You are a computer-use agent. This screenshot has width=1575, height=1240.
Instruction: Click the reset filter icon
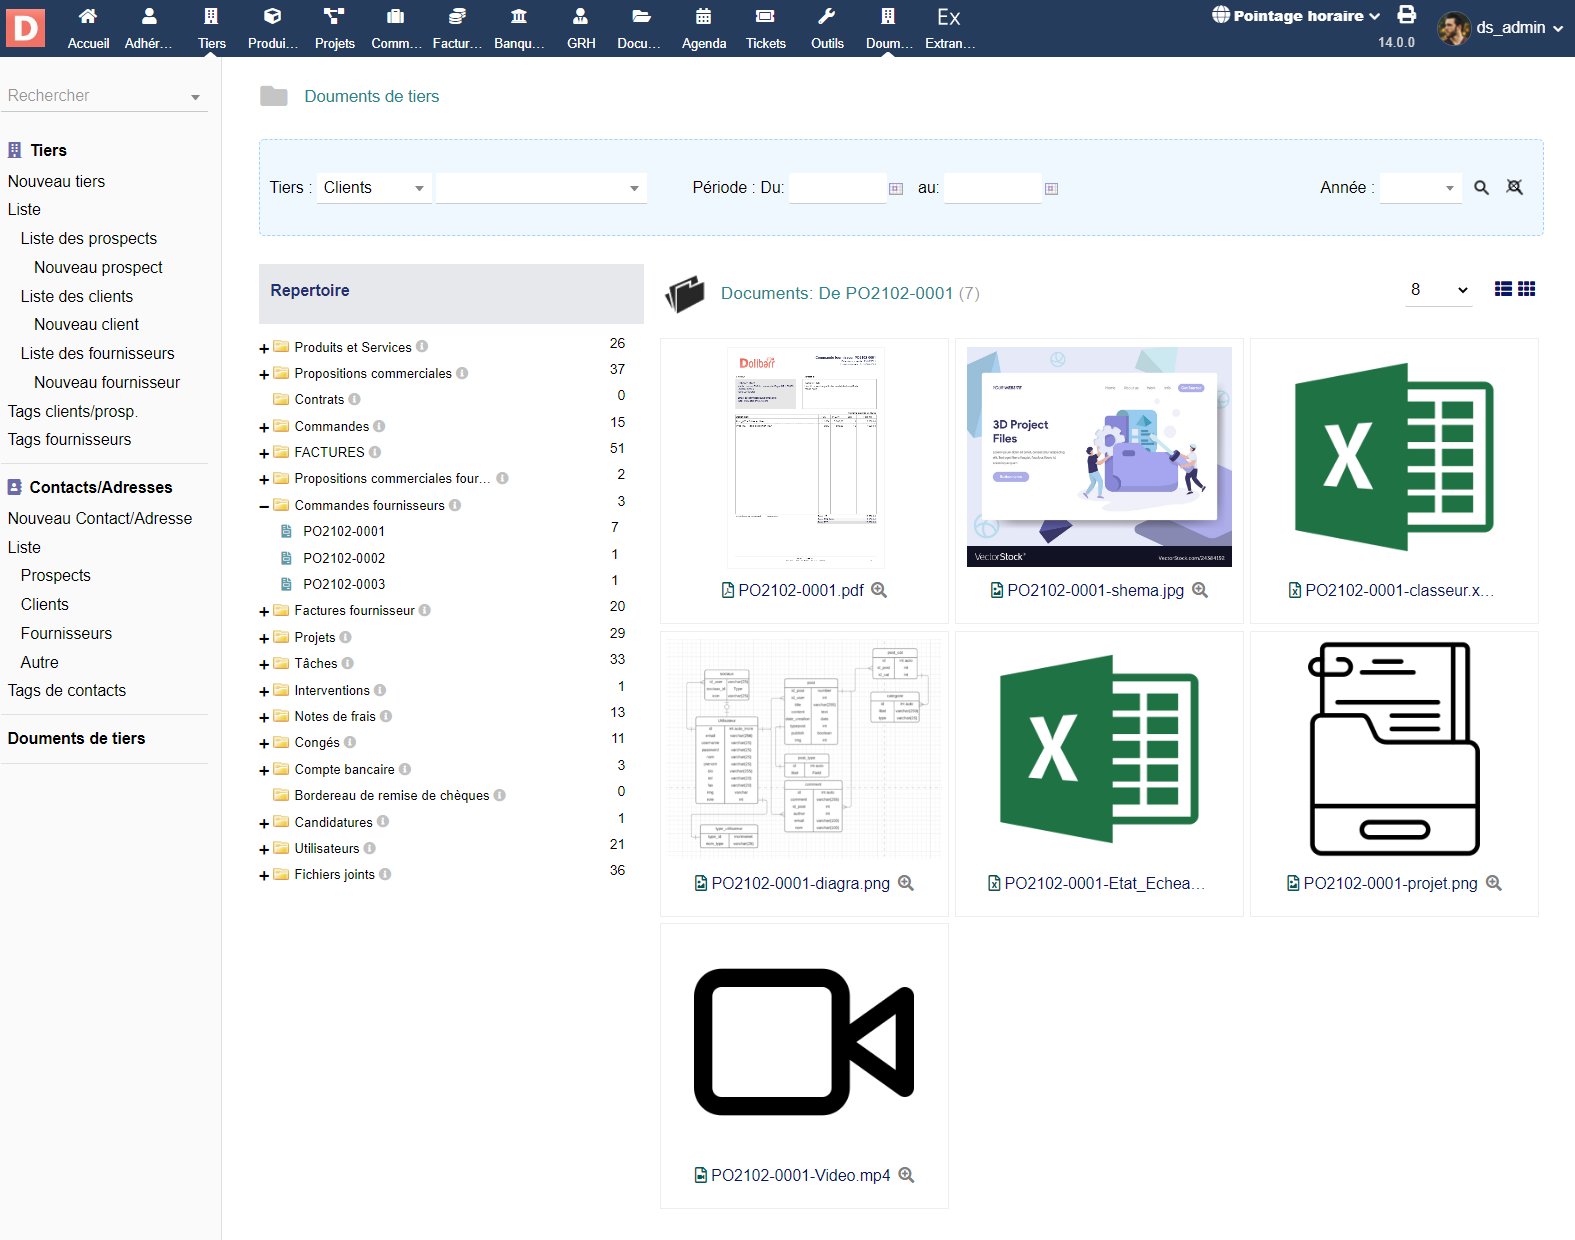point(1514,188)
